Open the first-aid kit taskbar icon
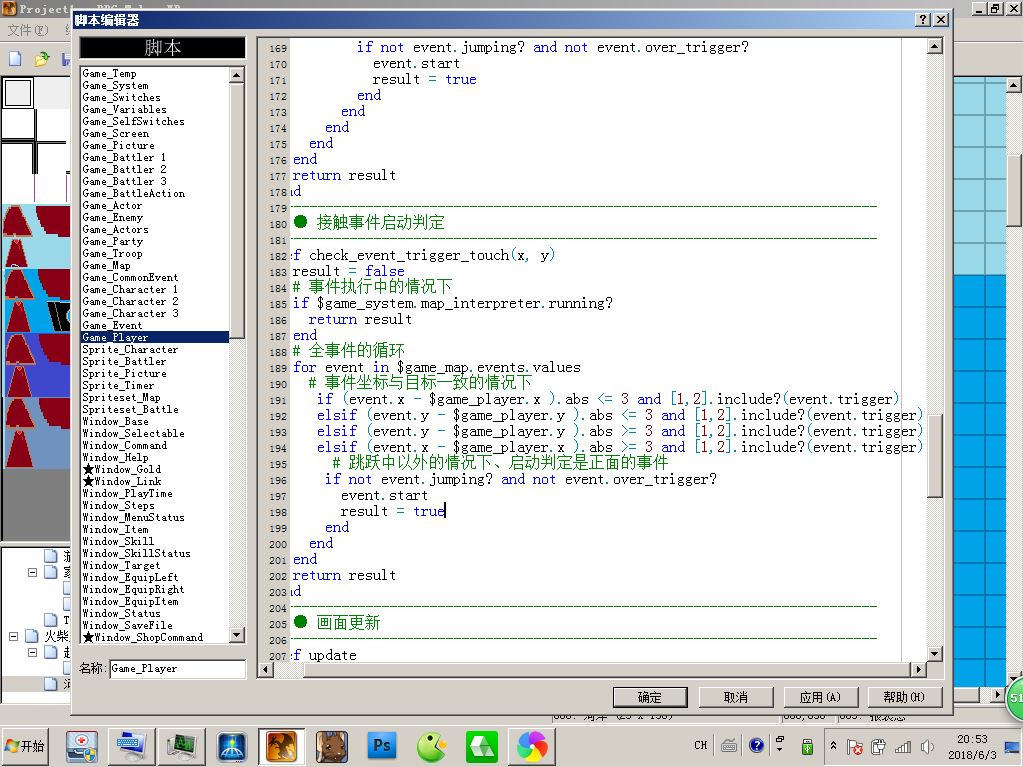 point(82,746)
